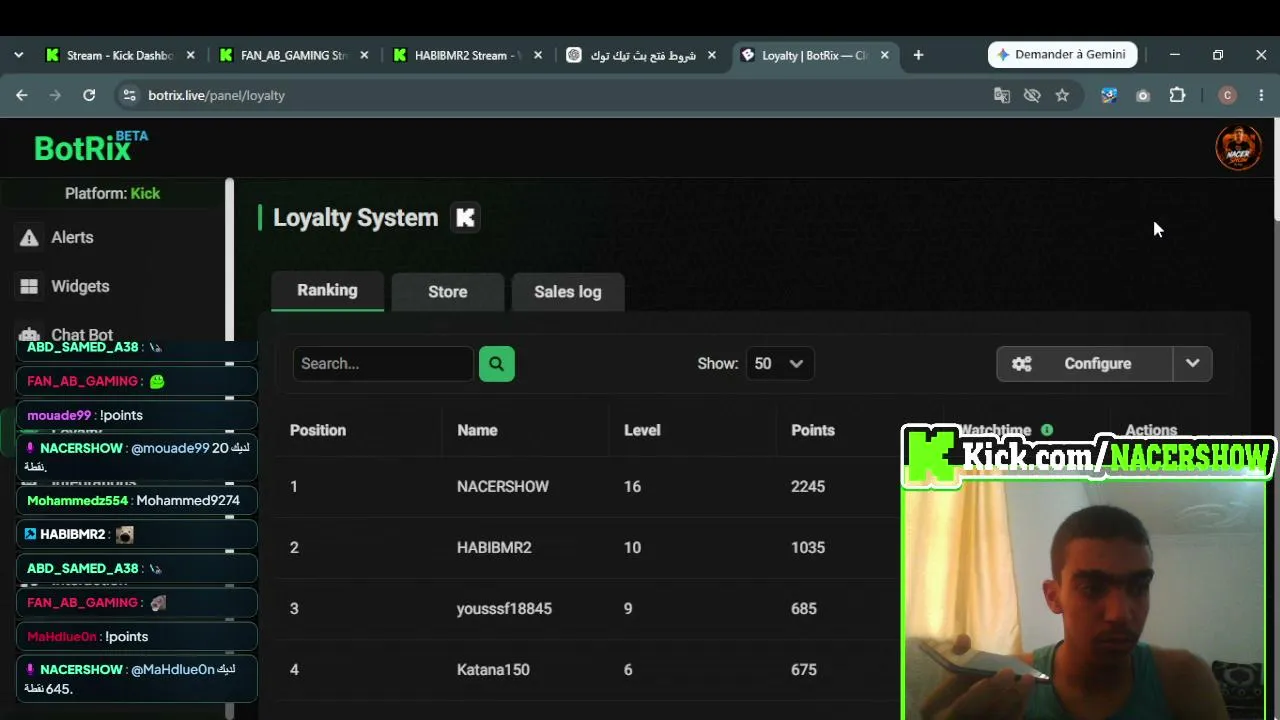This screenshot has height=720, width=1280.
Task: Select HABIBMR2 in the ranking table
Action: (x=494, y=547)
